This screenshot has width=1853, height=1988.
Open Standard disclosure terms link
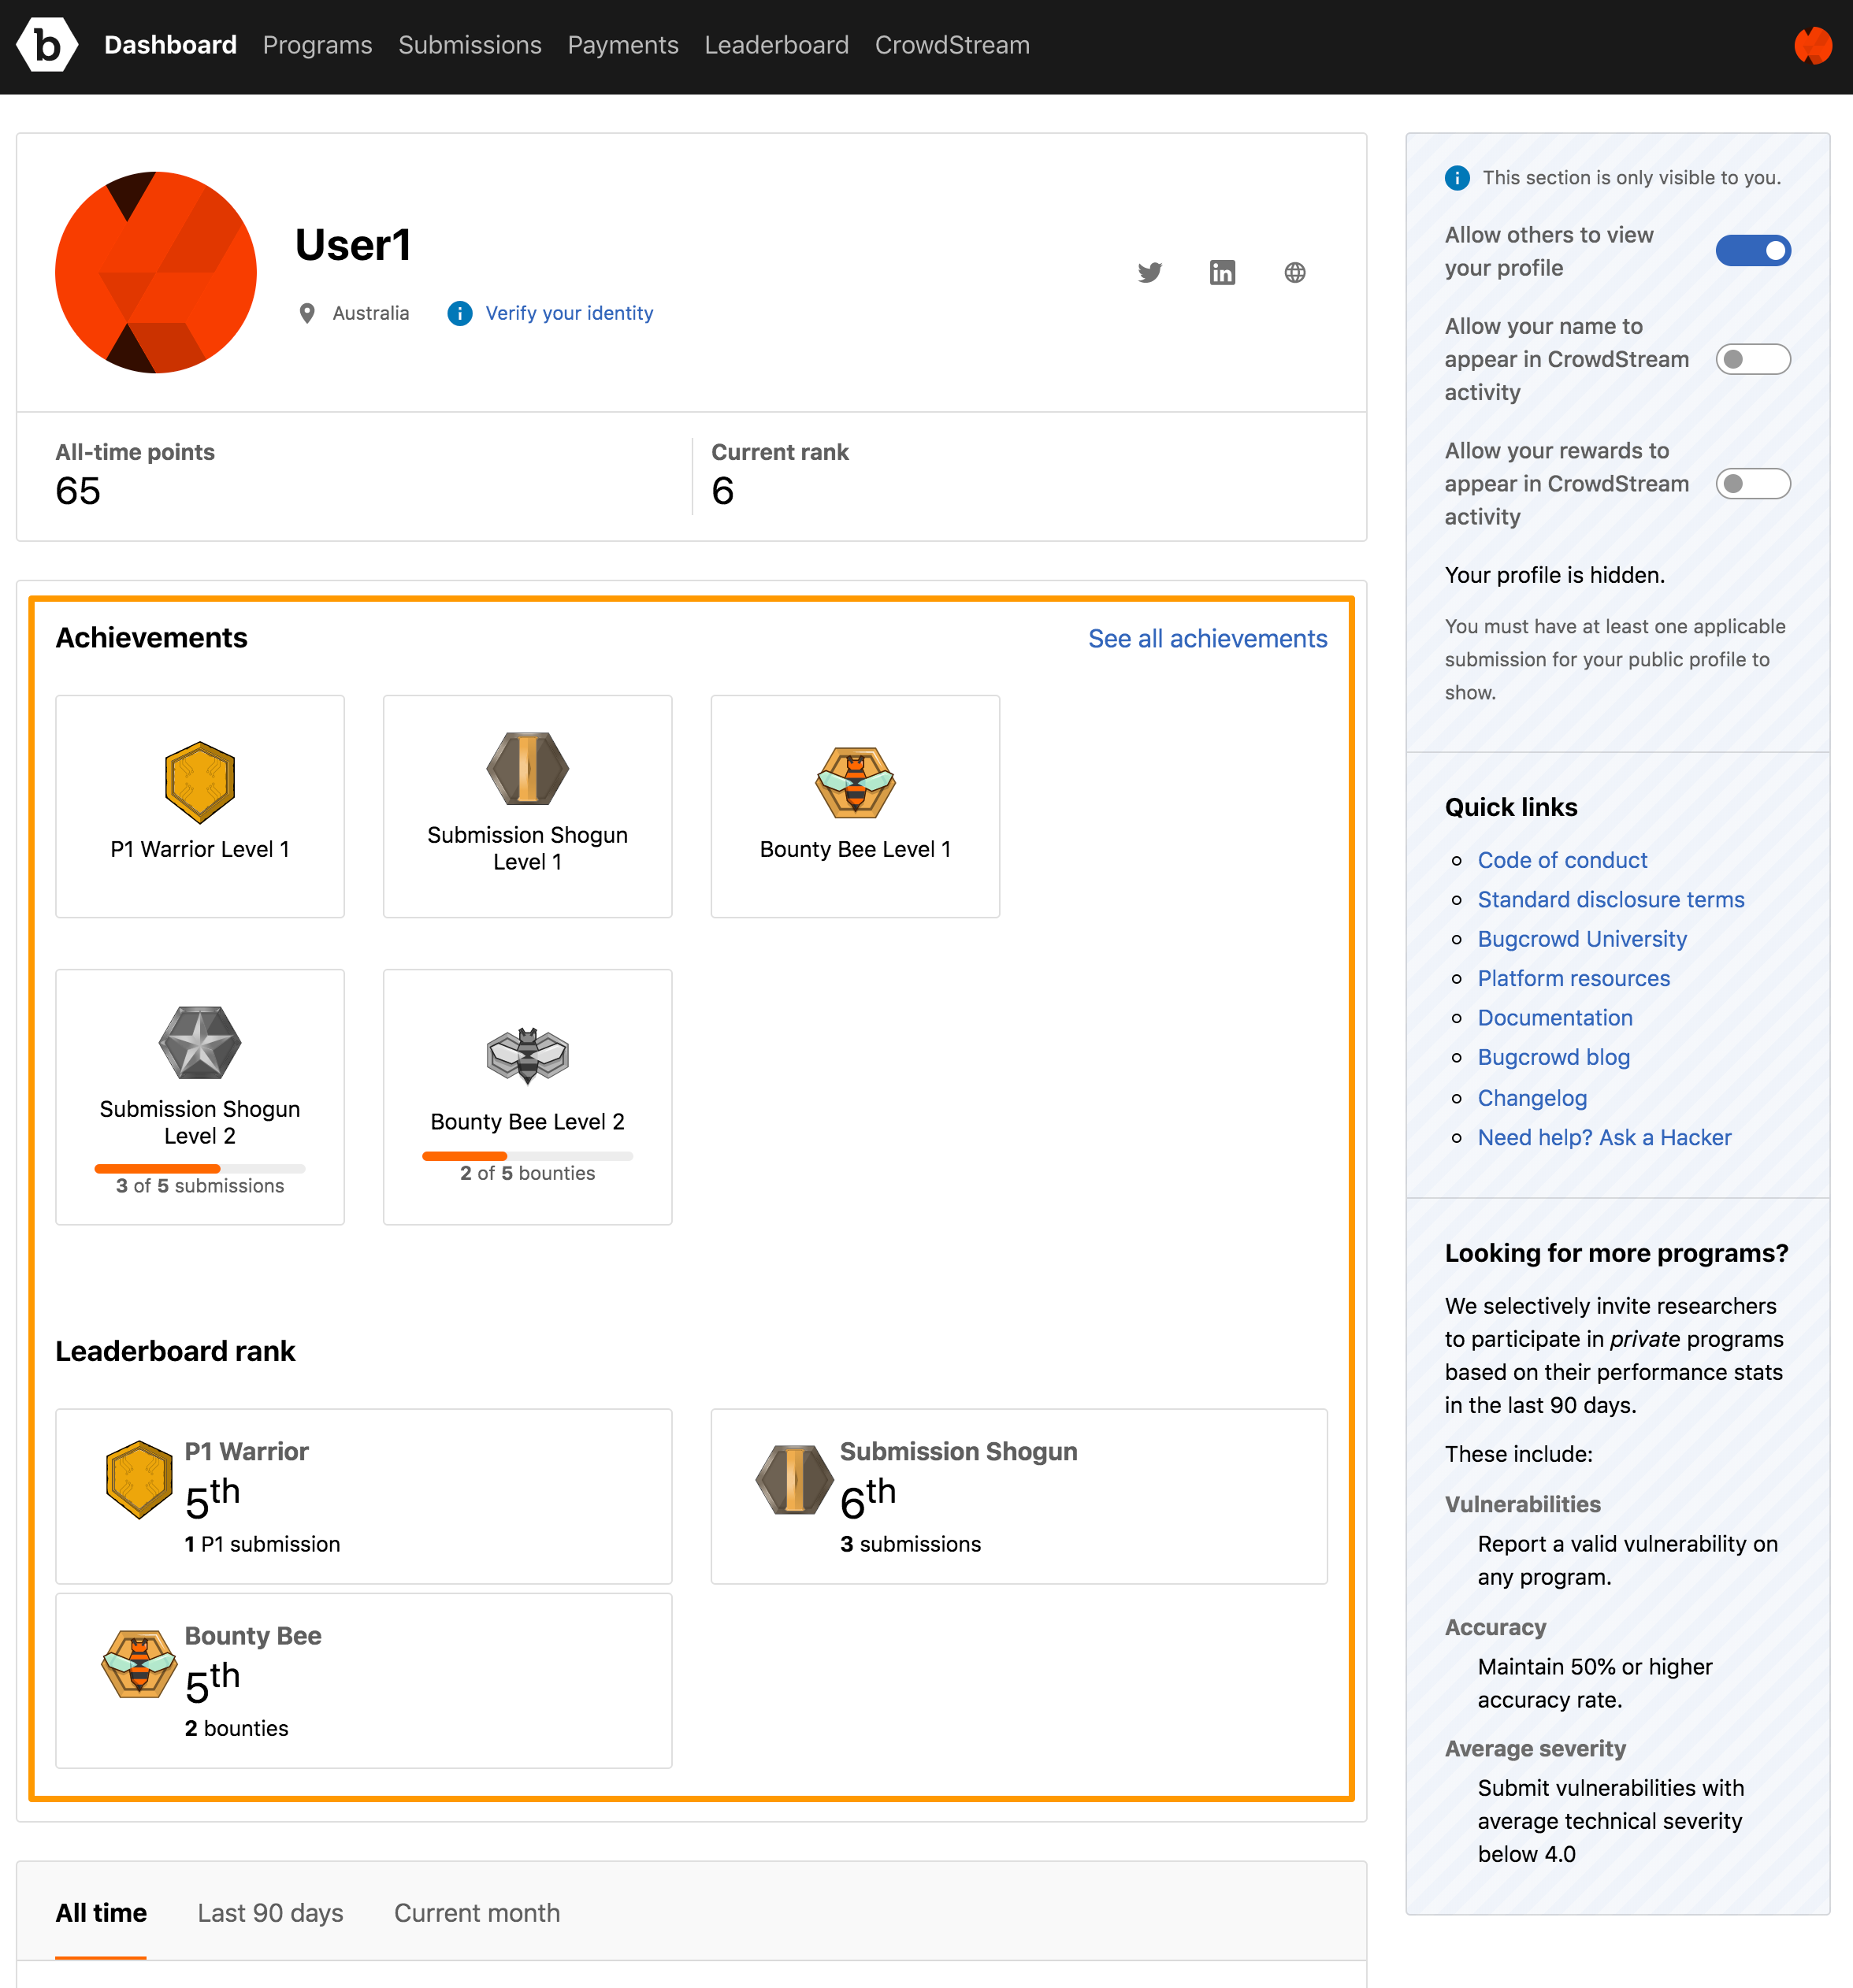pos(1611,900)
